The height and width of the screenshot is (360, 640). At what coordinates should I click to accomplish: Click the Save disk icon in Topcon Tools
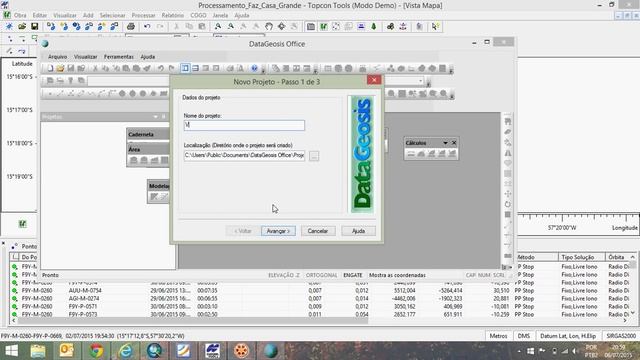35,27
